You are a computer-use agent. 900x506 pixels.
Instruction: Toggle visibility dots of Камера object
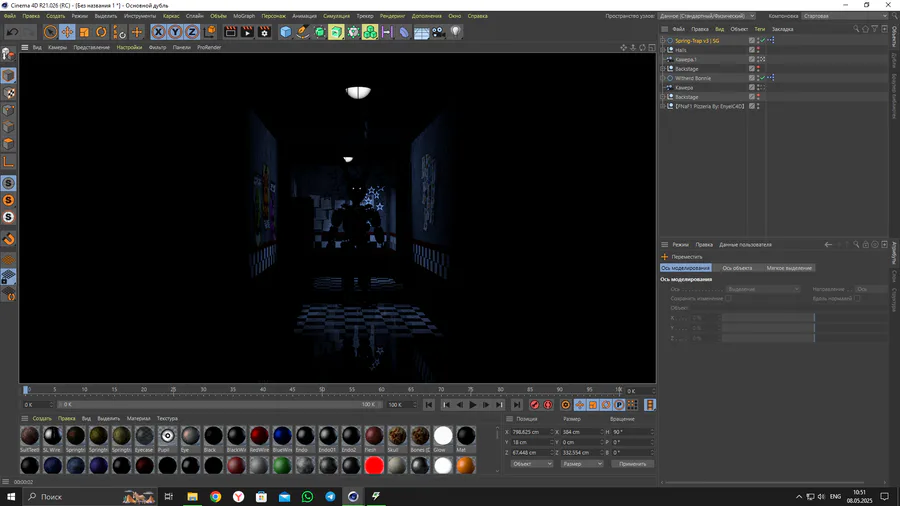click(x=758, y=87)
